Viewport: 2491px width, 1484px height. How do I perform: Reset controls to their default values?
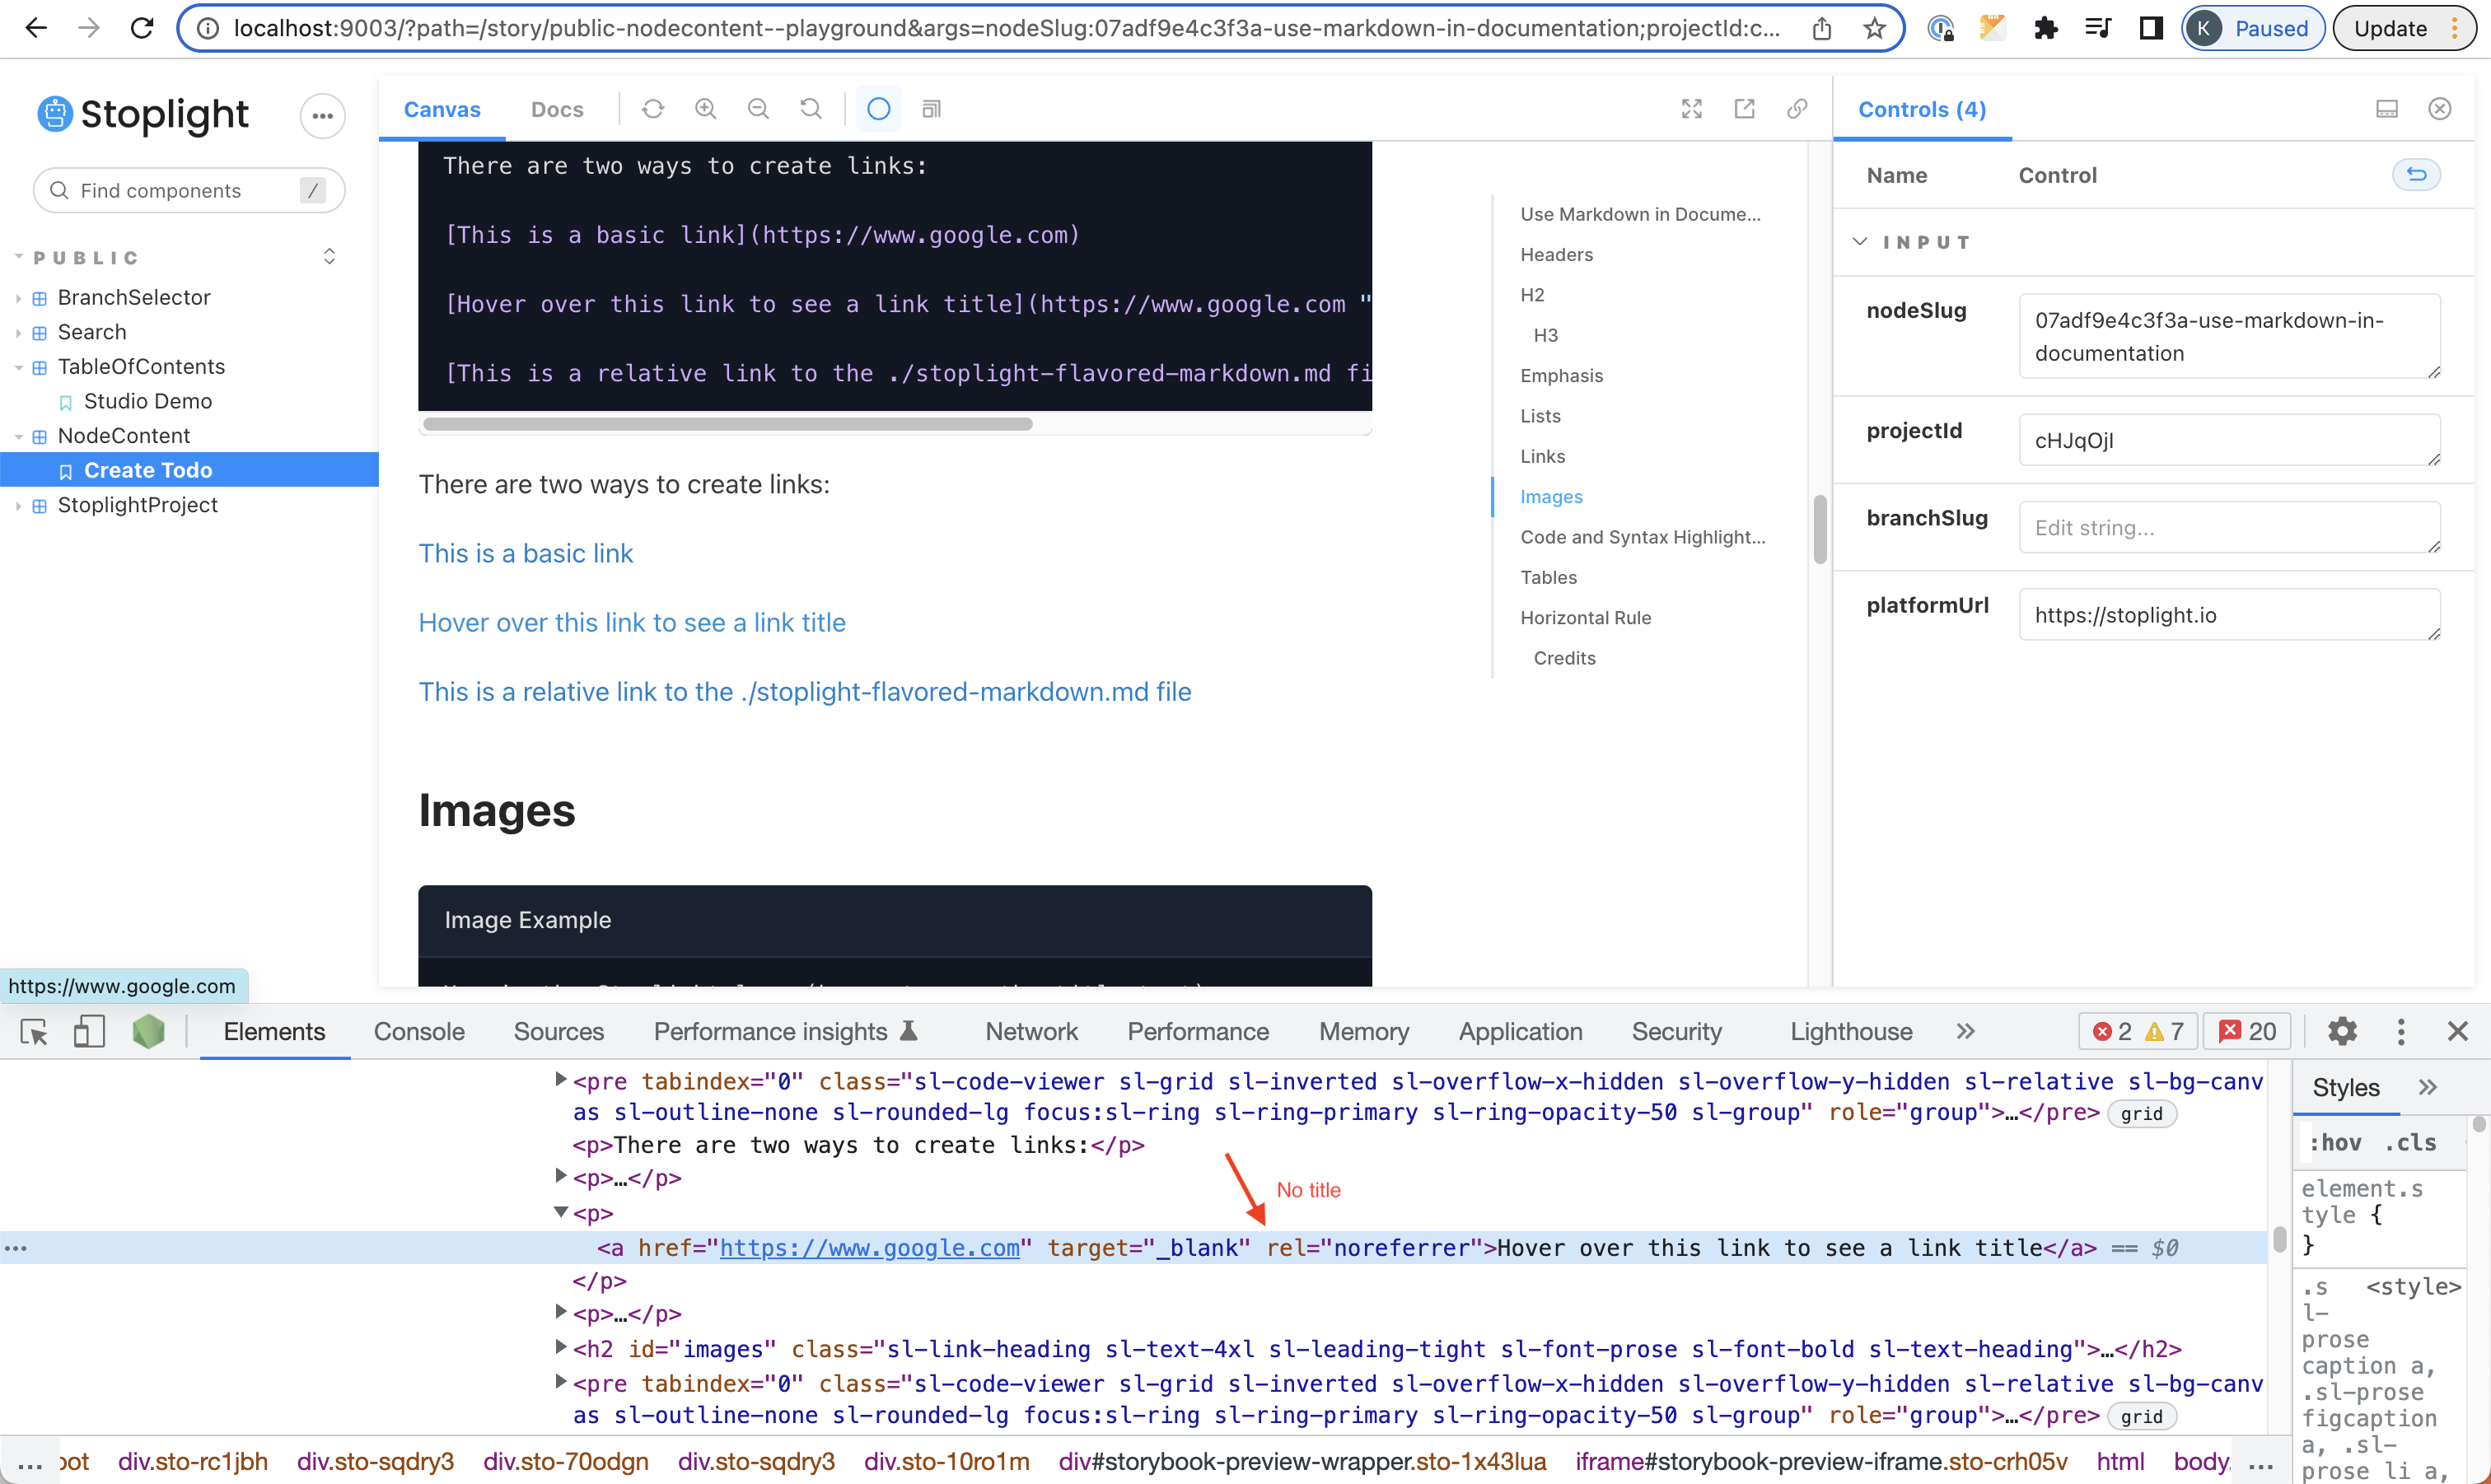pyautogui.click(x=2417, y=174)
